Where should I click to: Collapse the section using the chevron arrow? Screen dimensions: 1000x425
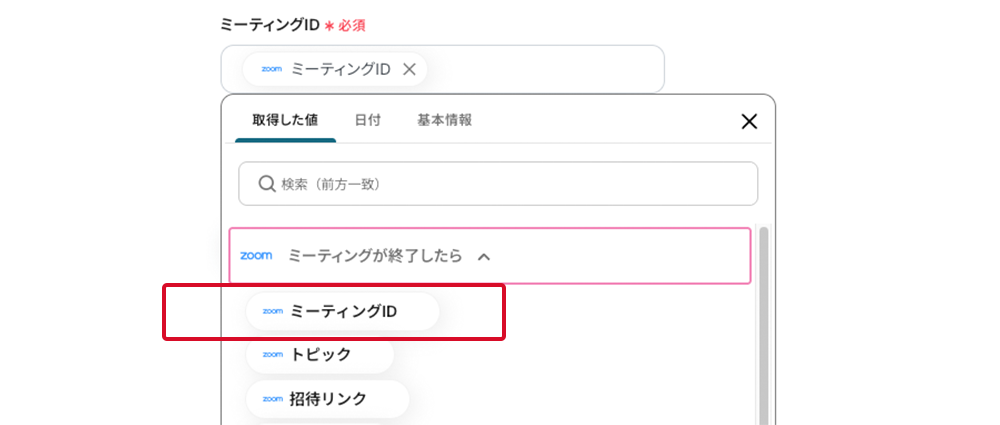click(484, 257)
